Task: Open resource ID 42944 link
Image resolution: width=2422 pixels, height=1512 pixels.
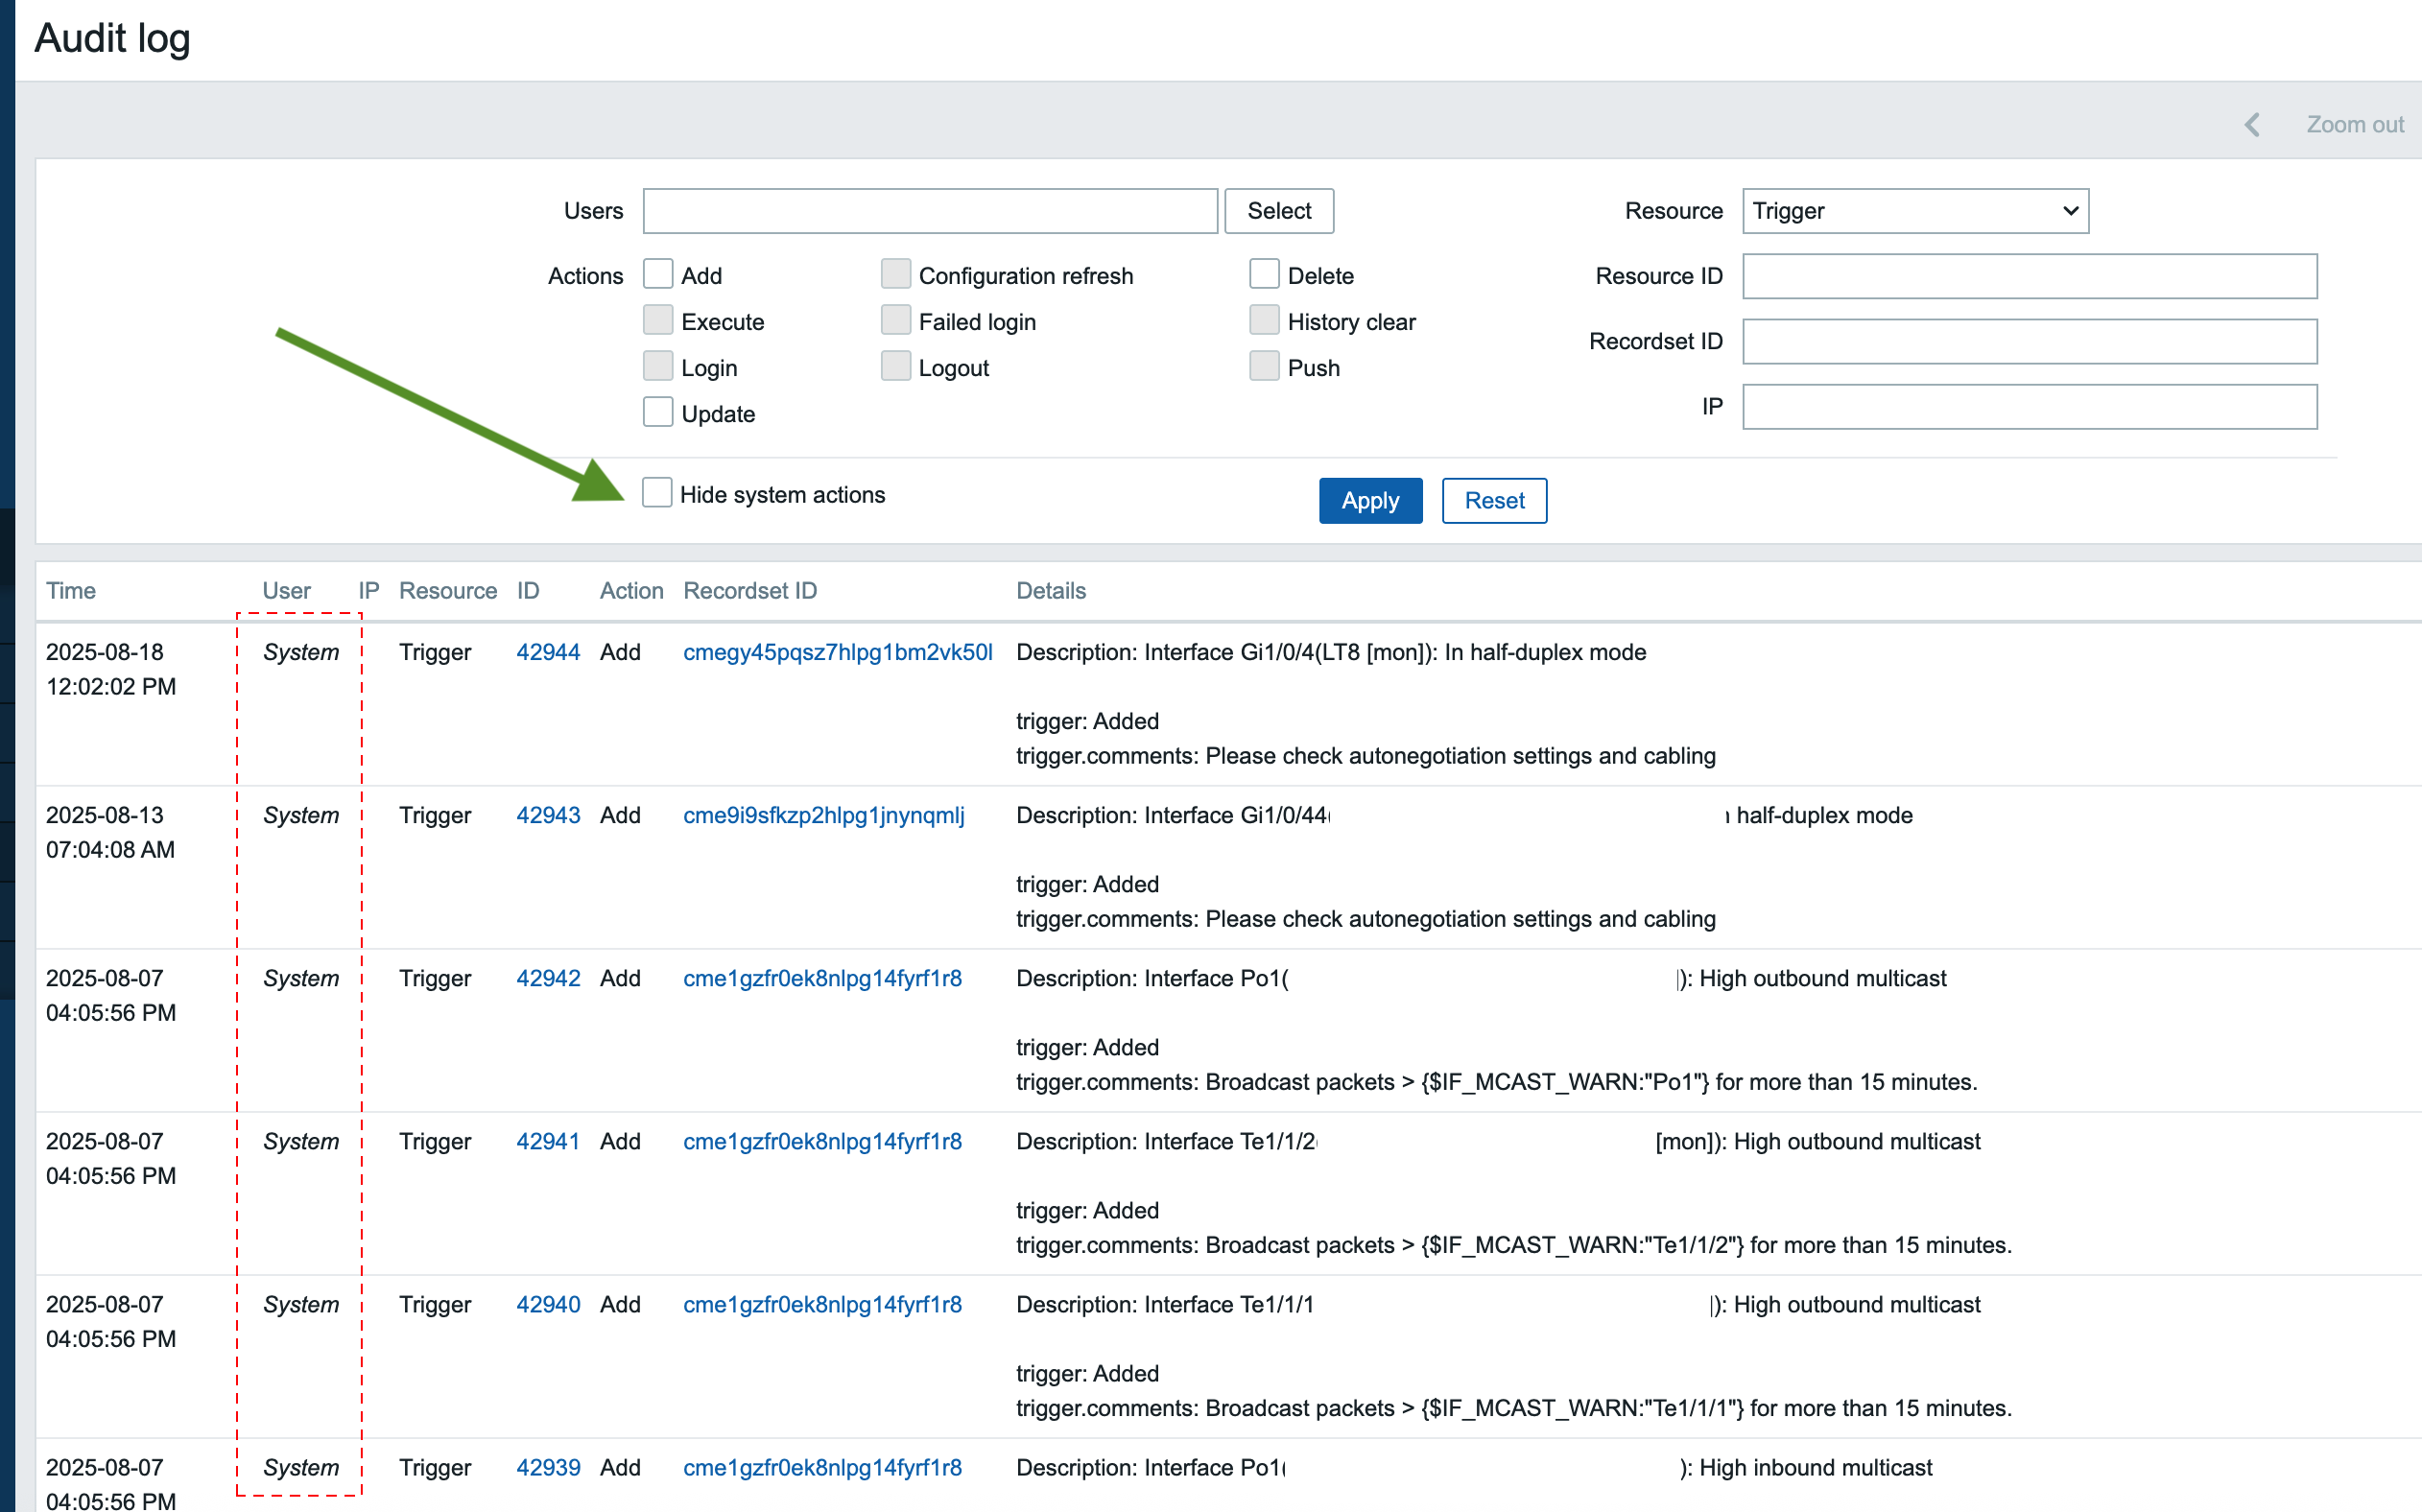Action: pyautogui.click(x=548, y=652)
